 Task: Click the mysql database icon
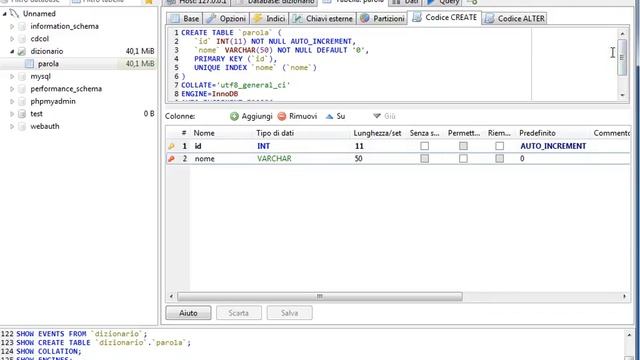(x=22, y=76)
